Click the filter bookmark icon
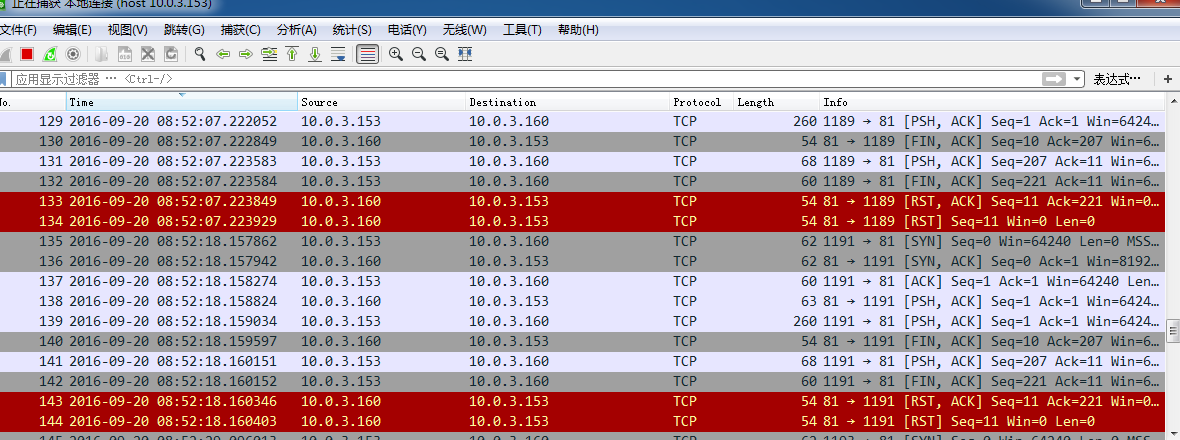Viewport: 1180px width, 440px height. pos(5,79)
